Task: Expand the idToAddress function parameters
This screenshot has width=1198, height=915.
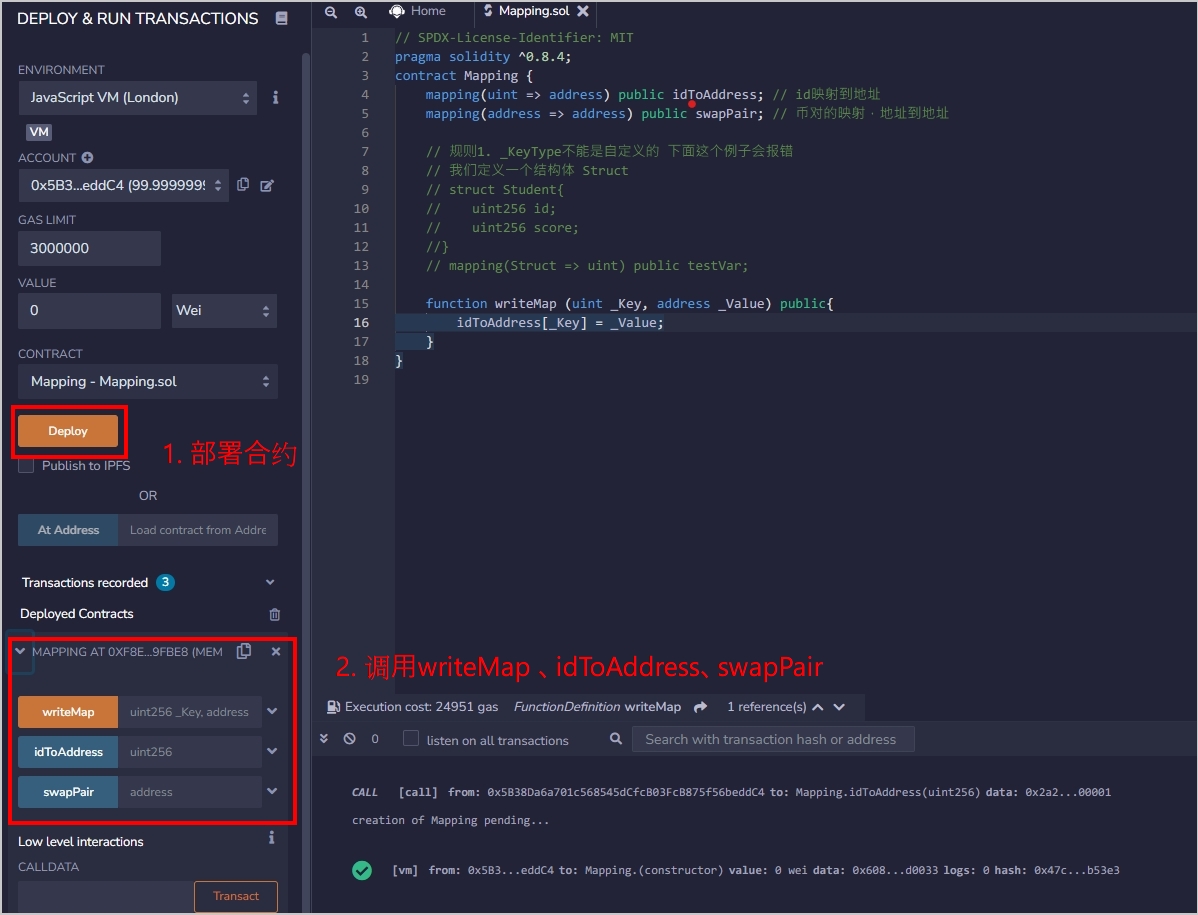Action: pyautogui.click(x=270, y=751)
